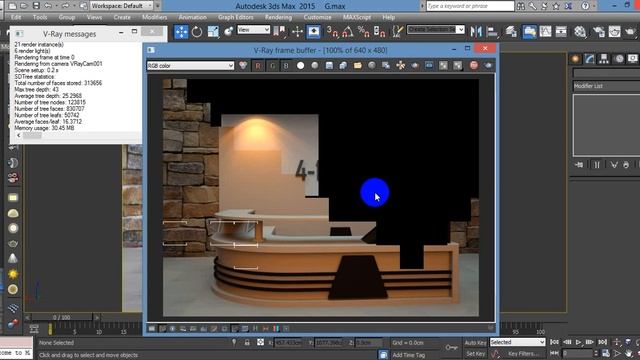
Task: Select the Modify panel tab
Action: coord(589,59)
